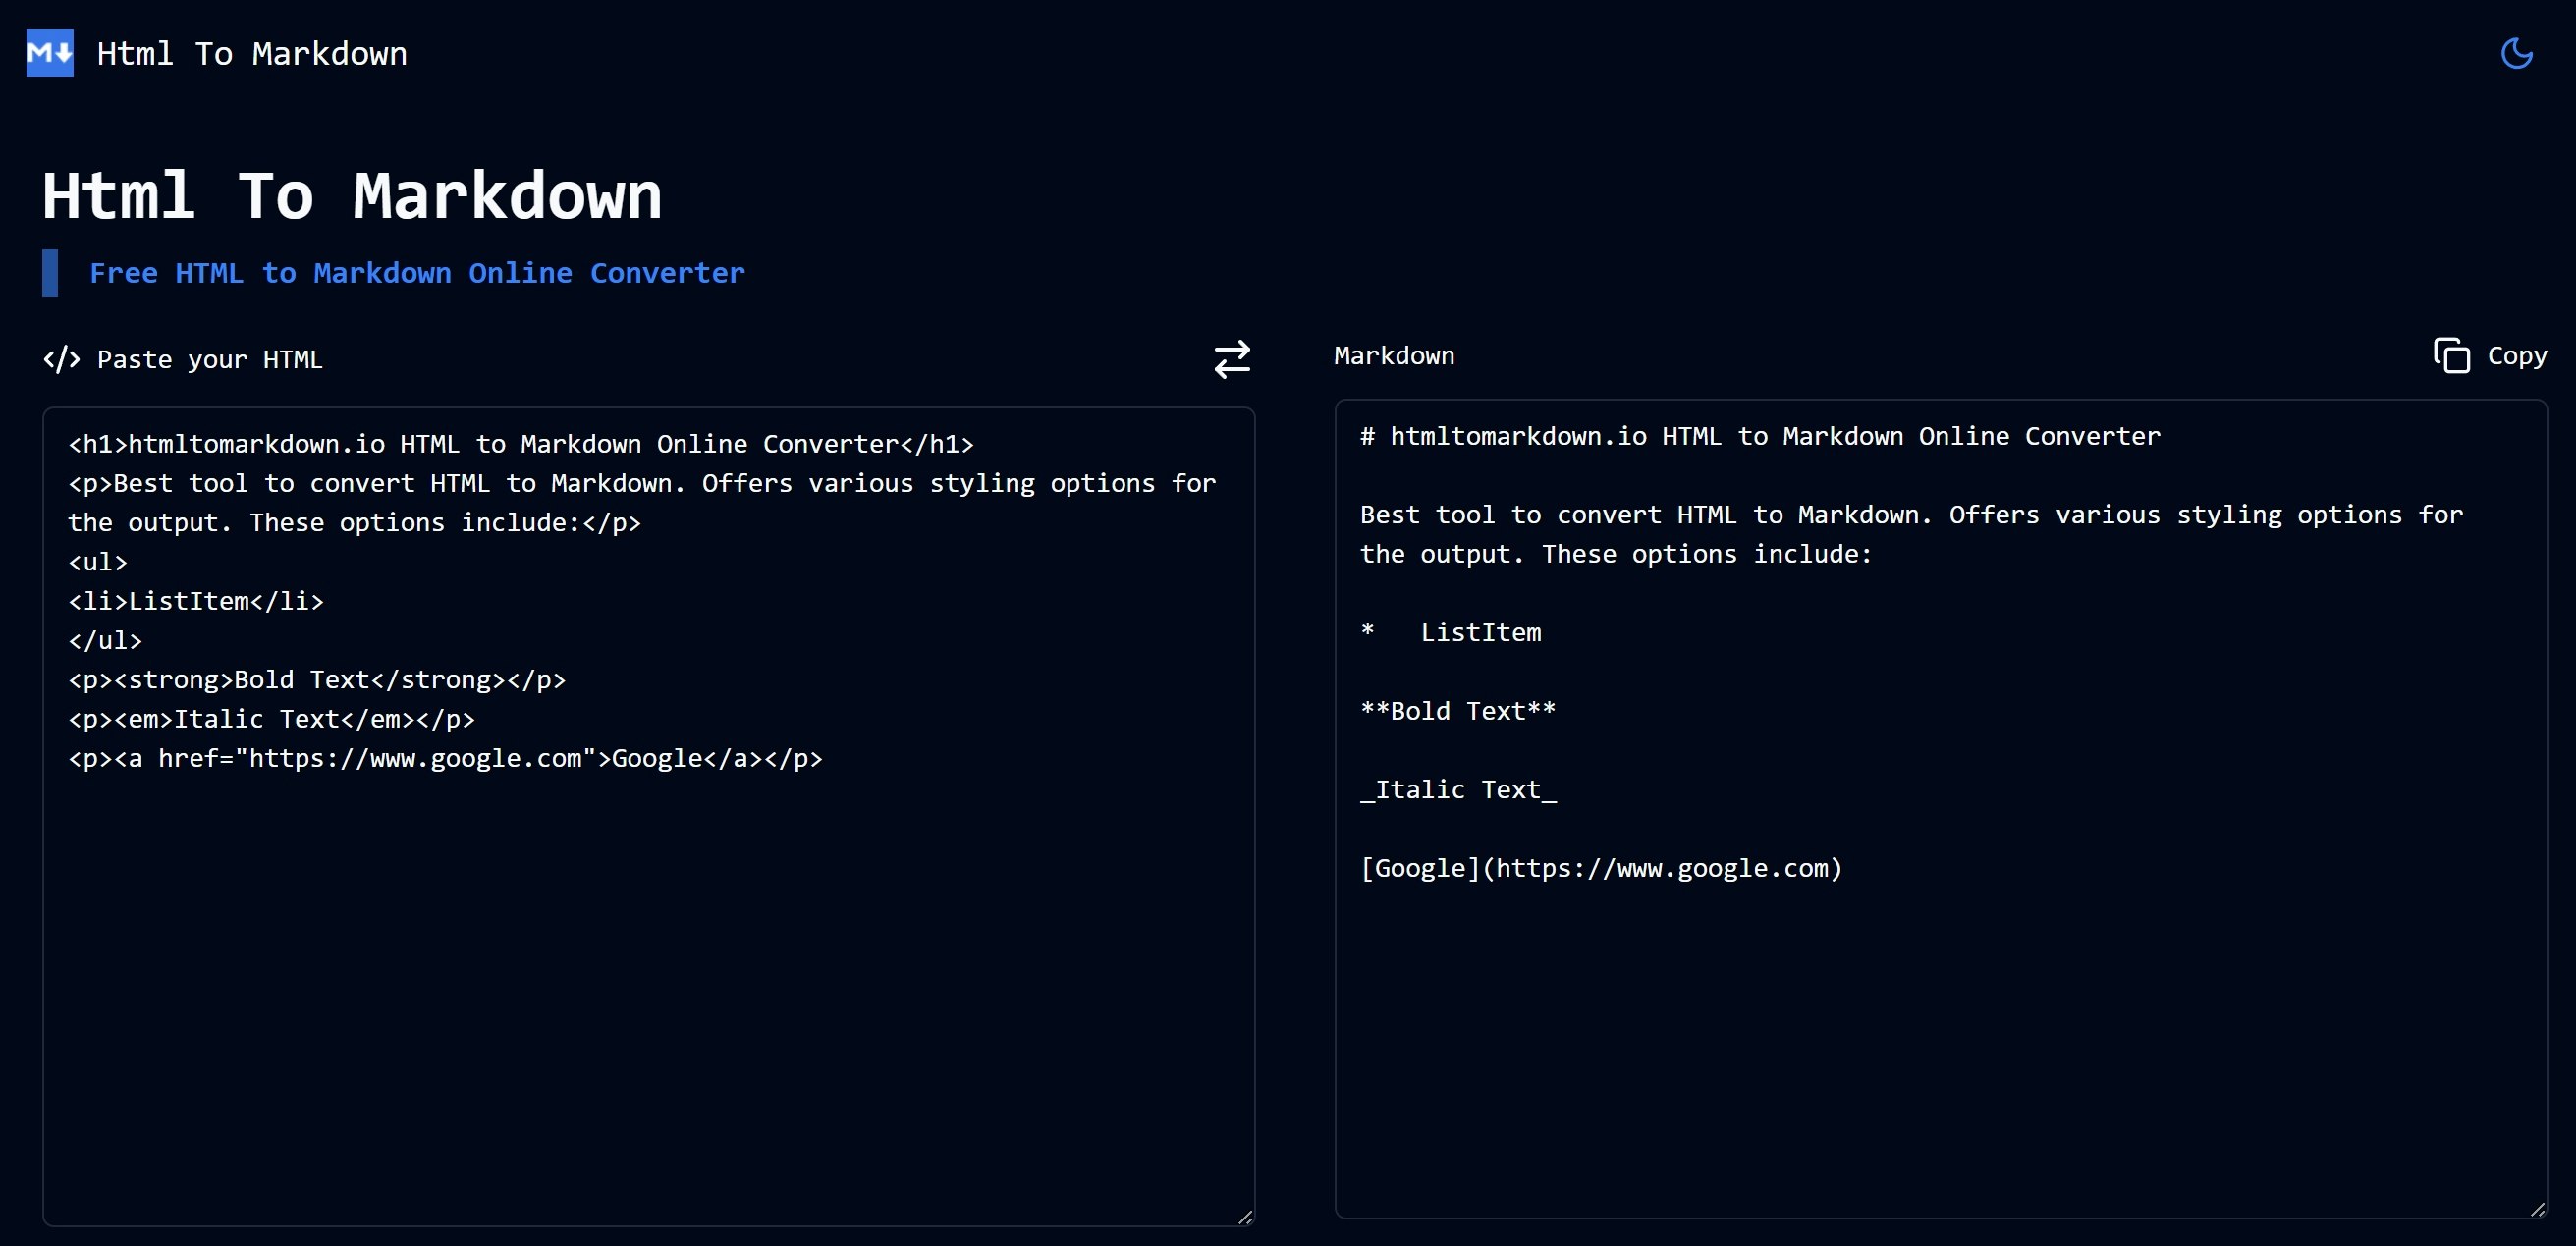Click the 'Paste your HTML' label
This screenshot has height=1246, width=2576.
[x=209, y=360]
